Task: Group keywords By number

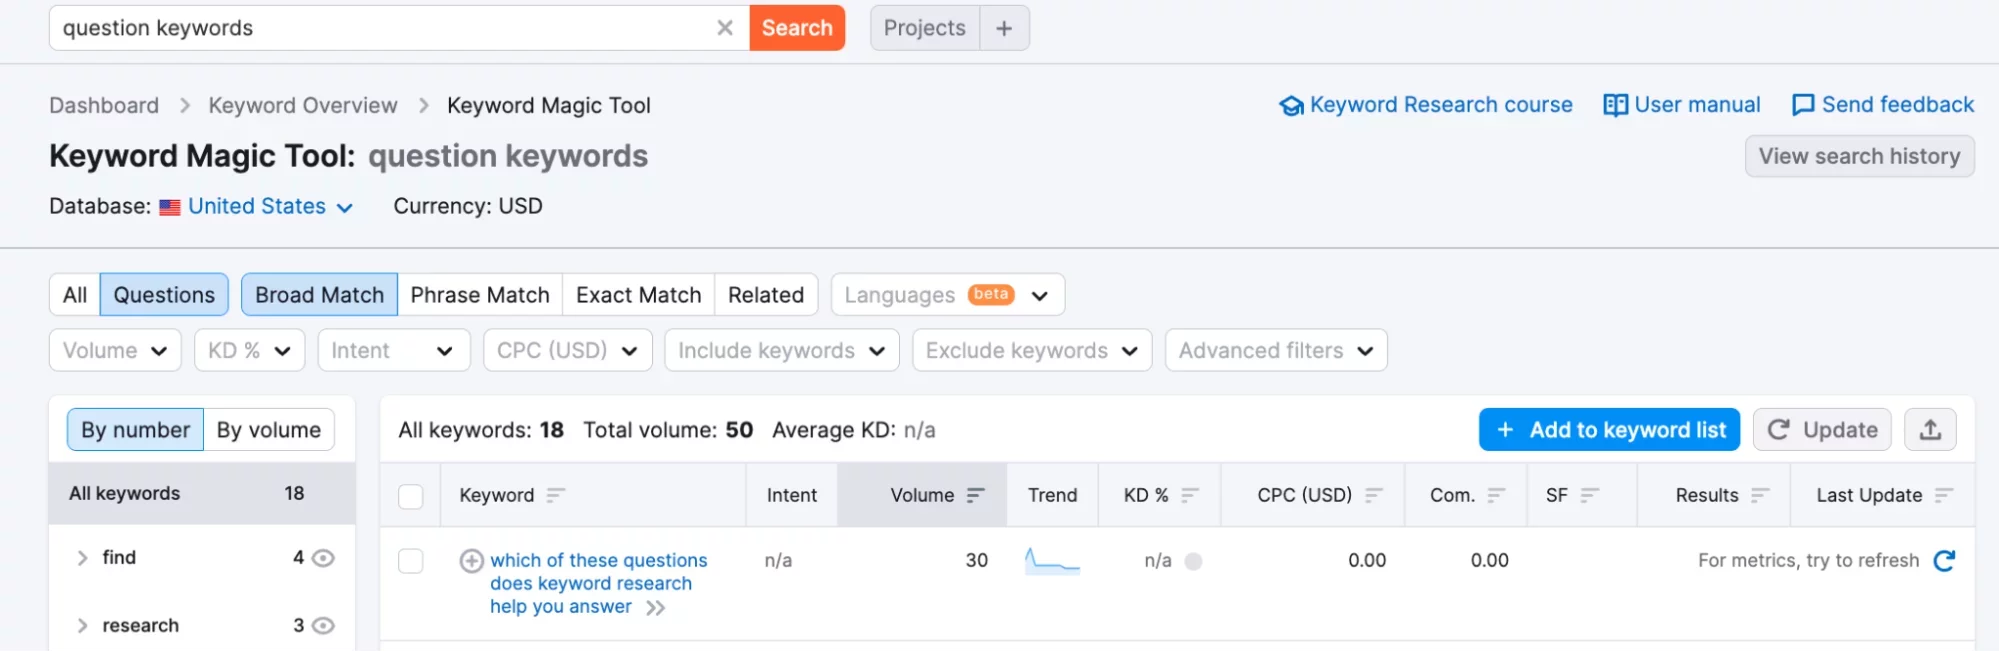Action: 135,430
